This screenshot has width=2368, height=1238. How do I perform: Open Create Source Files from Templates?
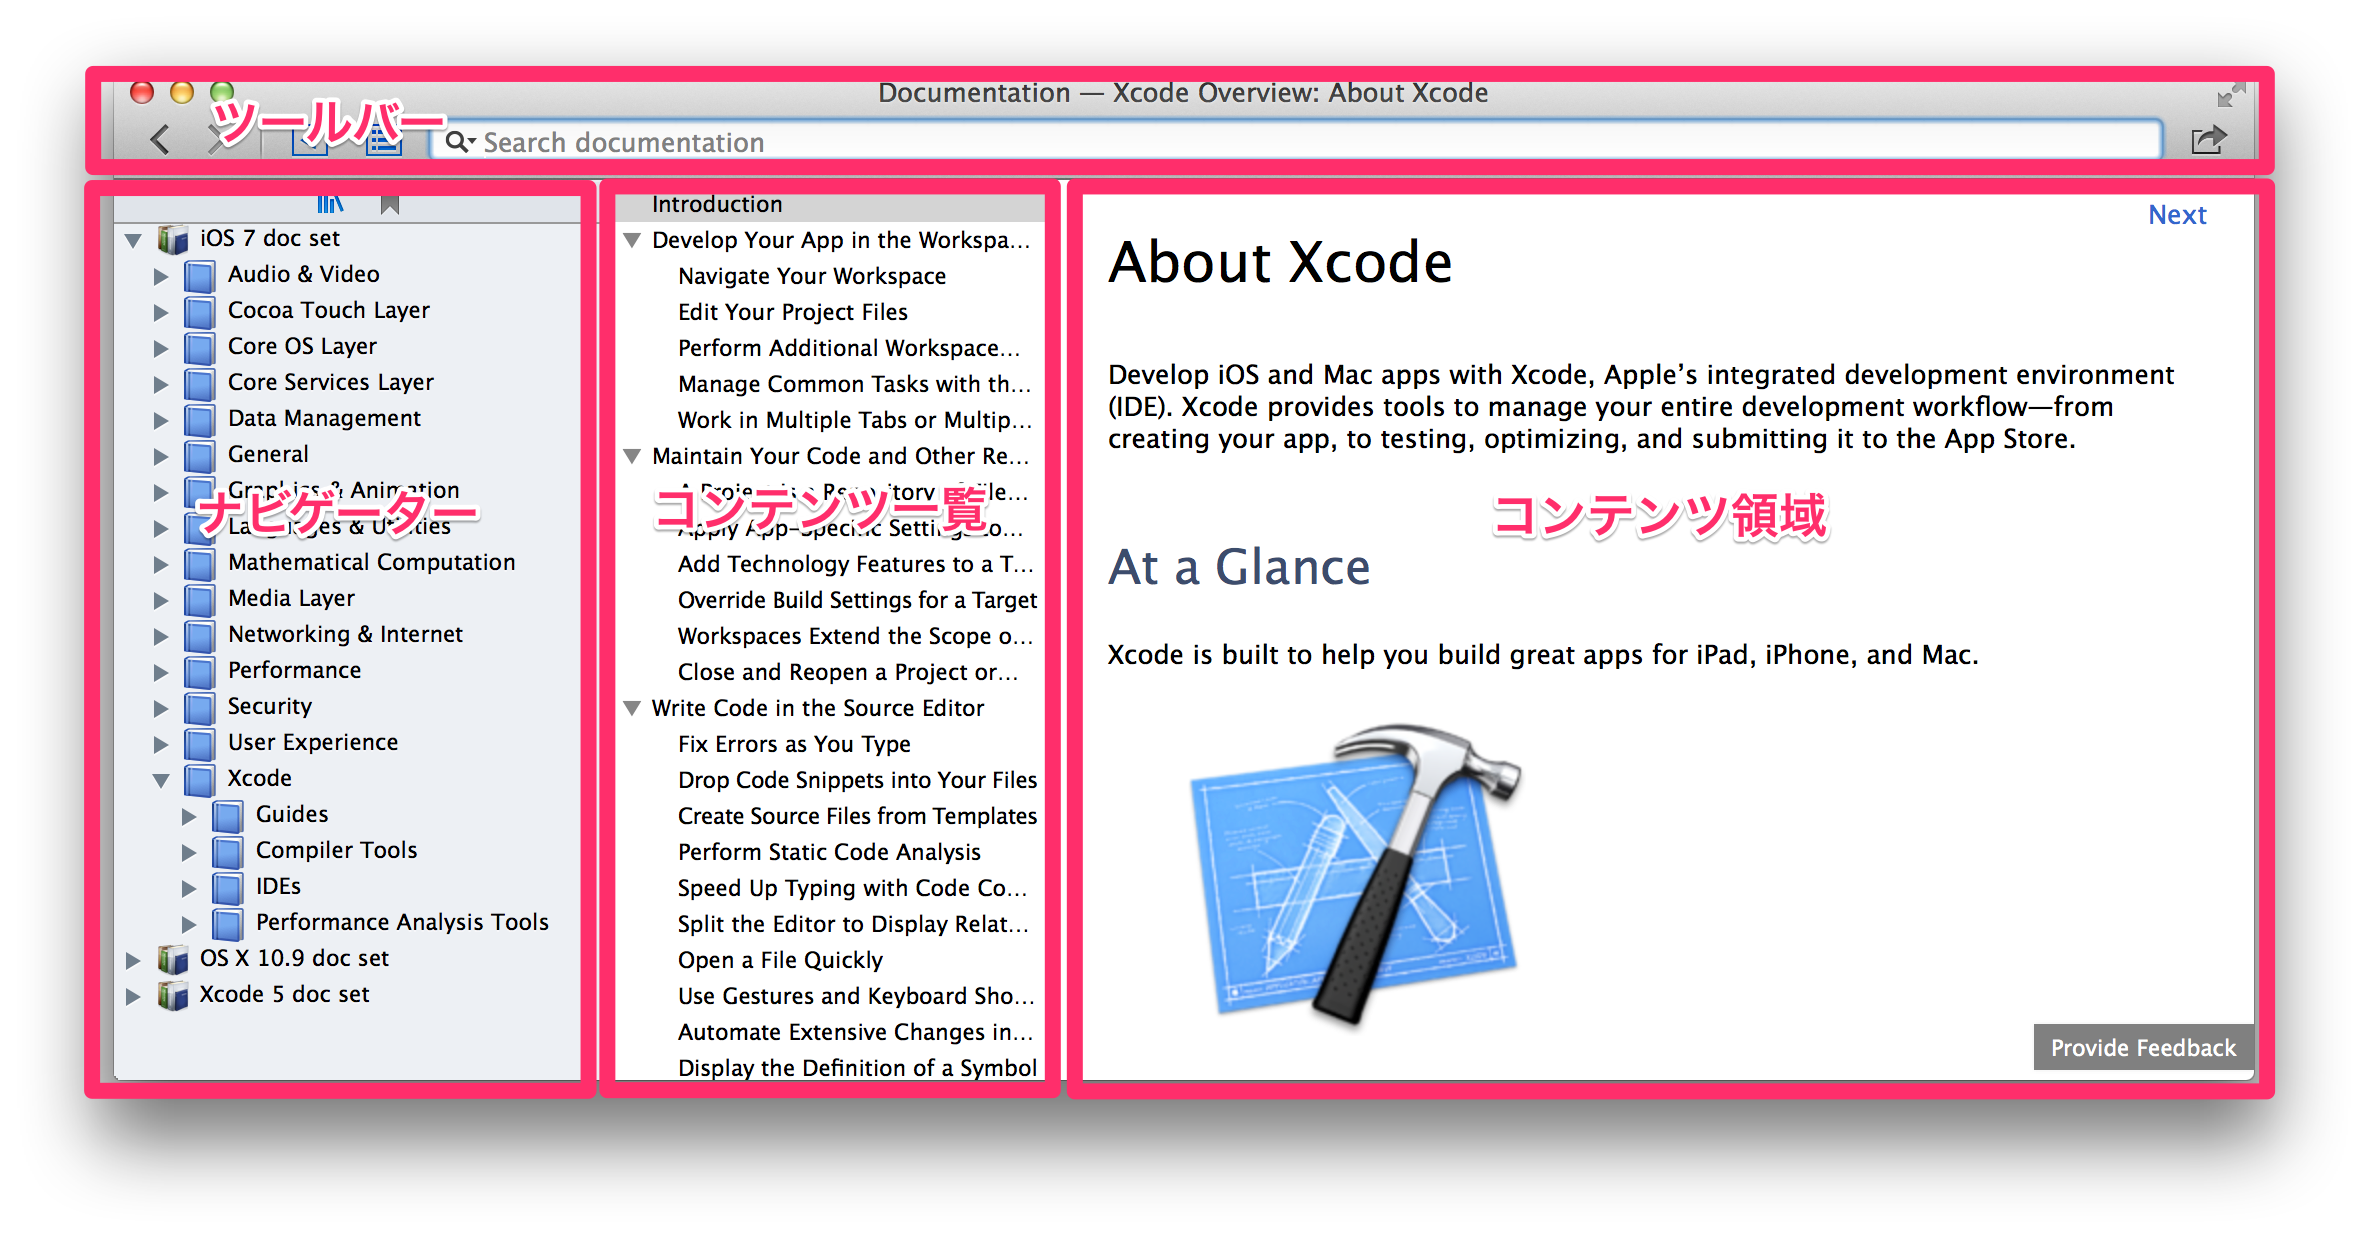tap(858, 816)
